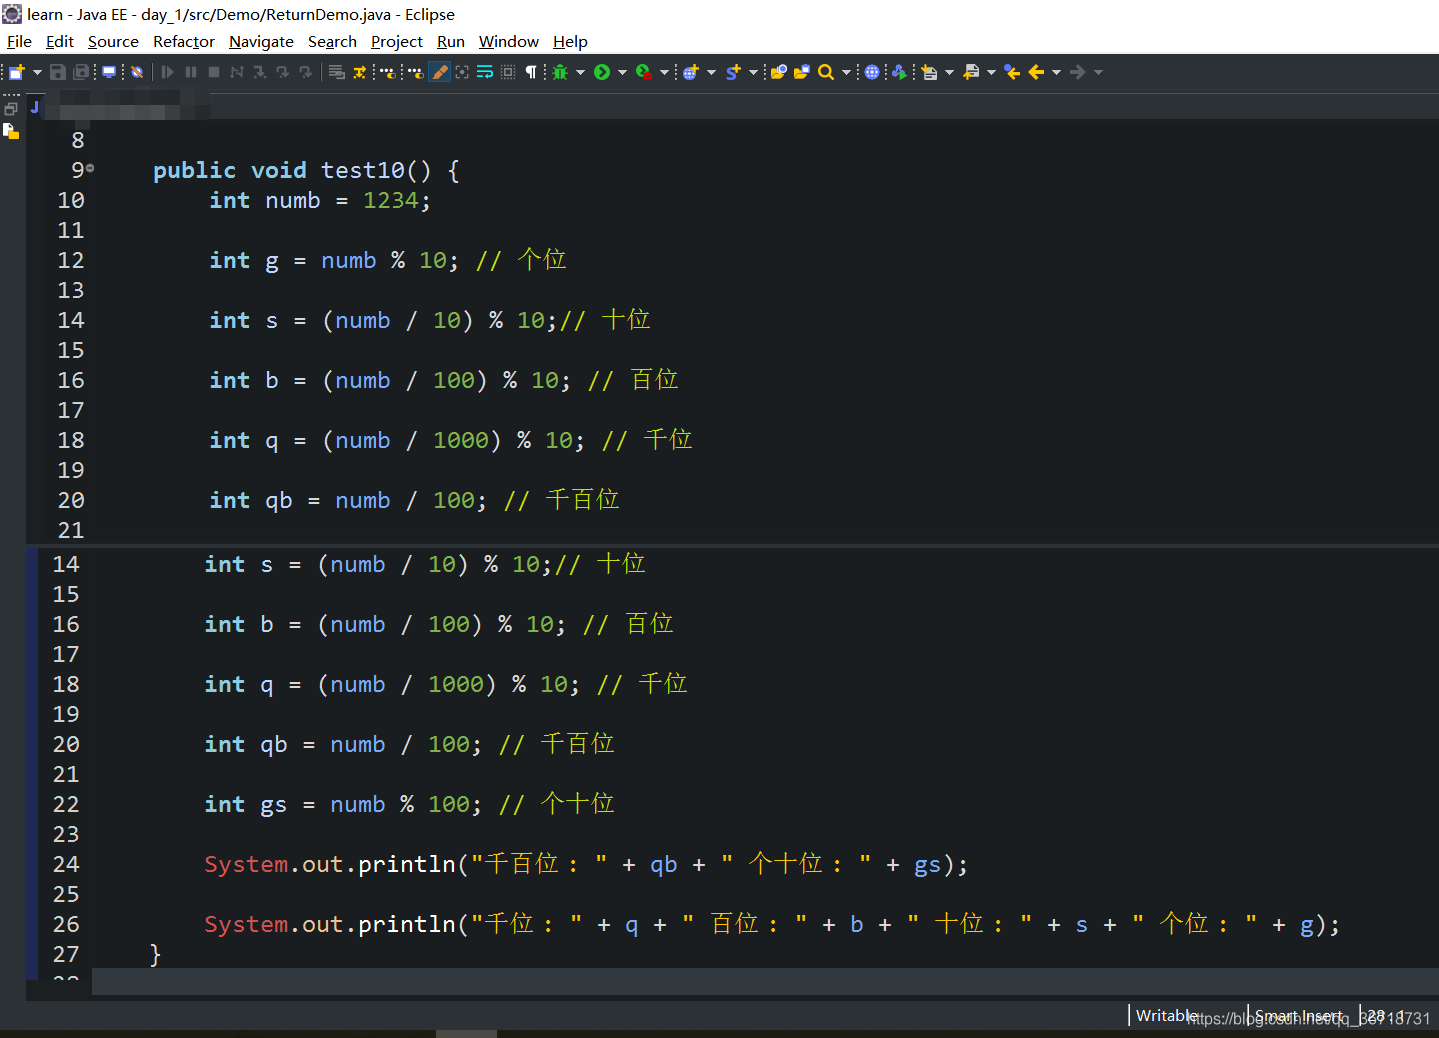1439x1038 pixels.
Task: Click the Back navigation yellow arrow
Action: 1036,72
